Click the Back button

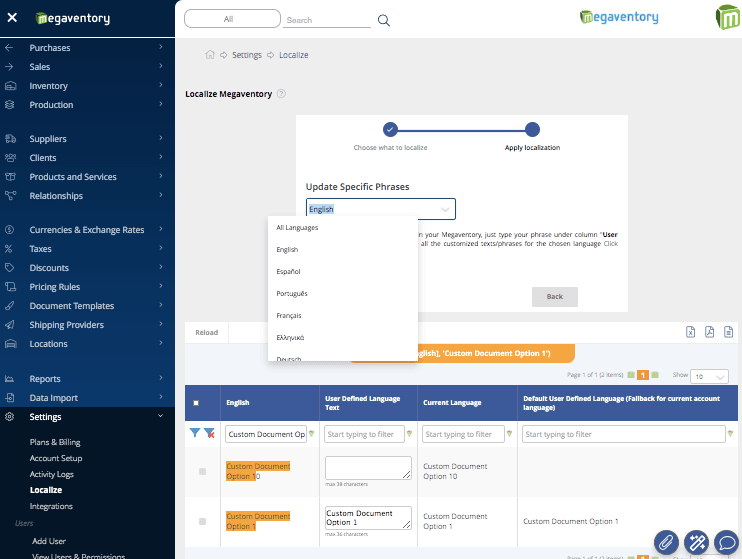pos(554,297)
